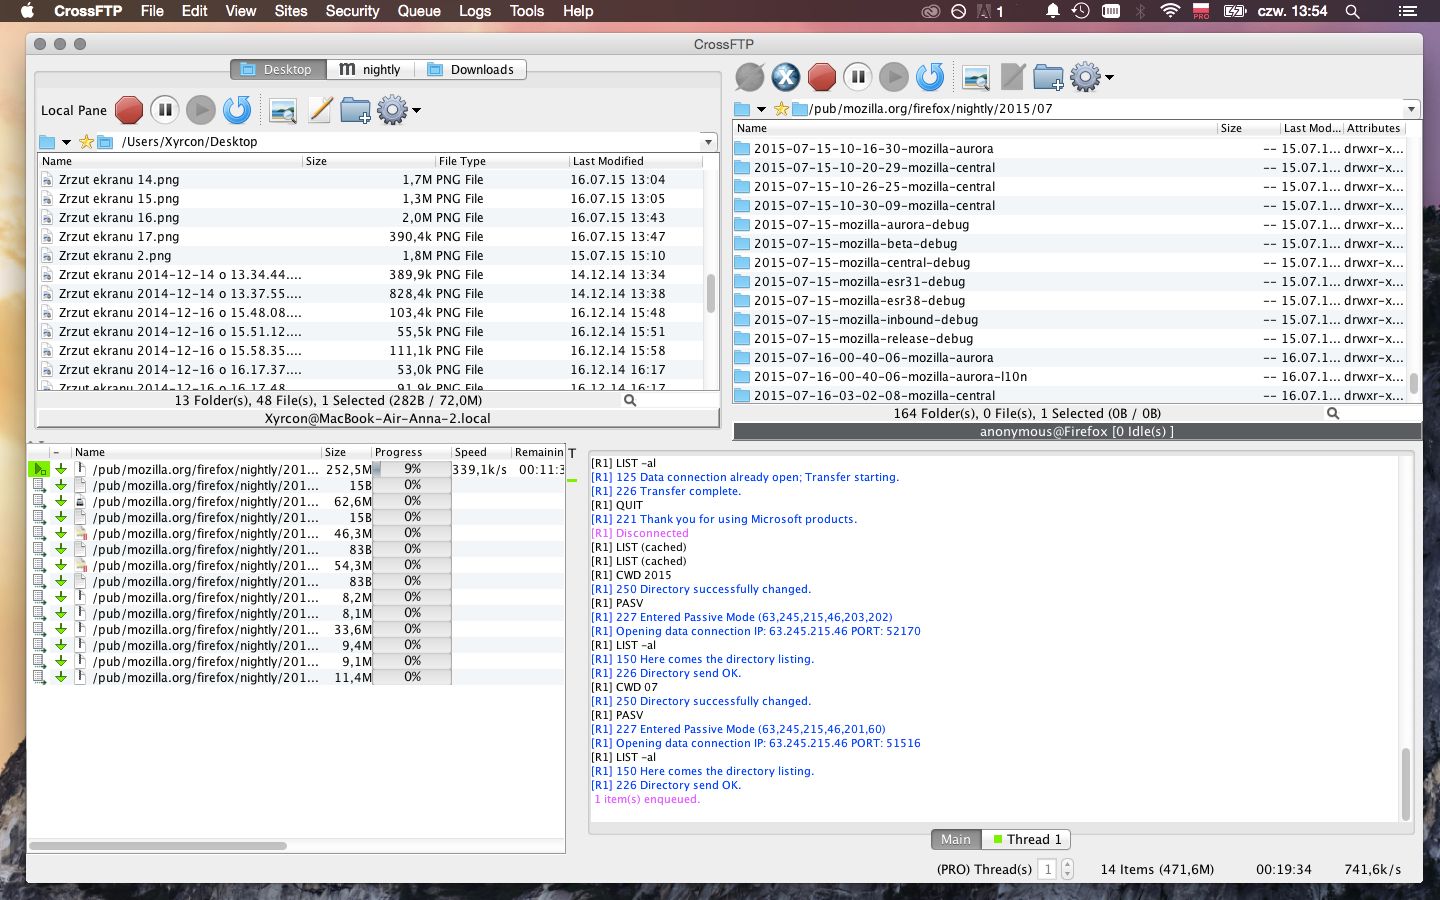The image size is (1440, 900).
Task: Refresh the local Desktop file listing
Action: click(237, 110)
